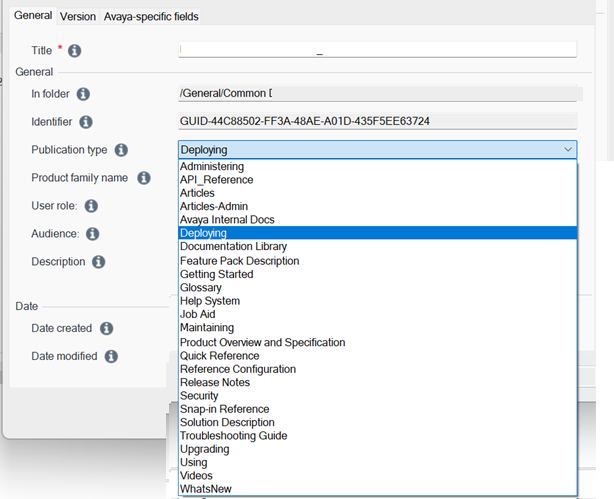Collapse the Publication type dropdown arrow

[x=568, y=150]
